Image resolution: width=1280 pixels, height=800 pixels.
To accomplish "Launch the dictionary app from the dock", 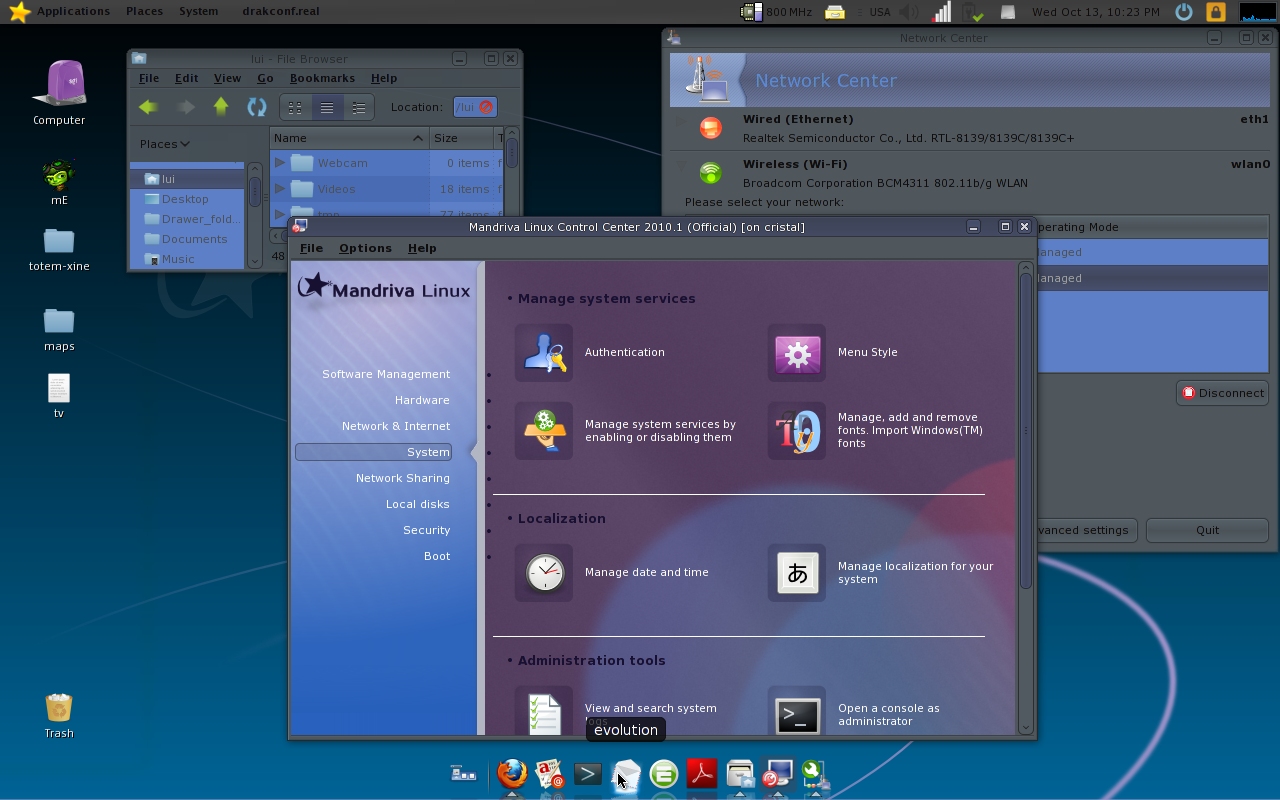I will [550, 774].
